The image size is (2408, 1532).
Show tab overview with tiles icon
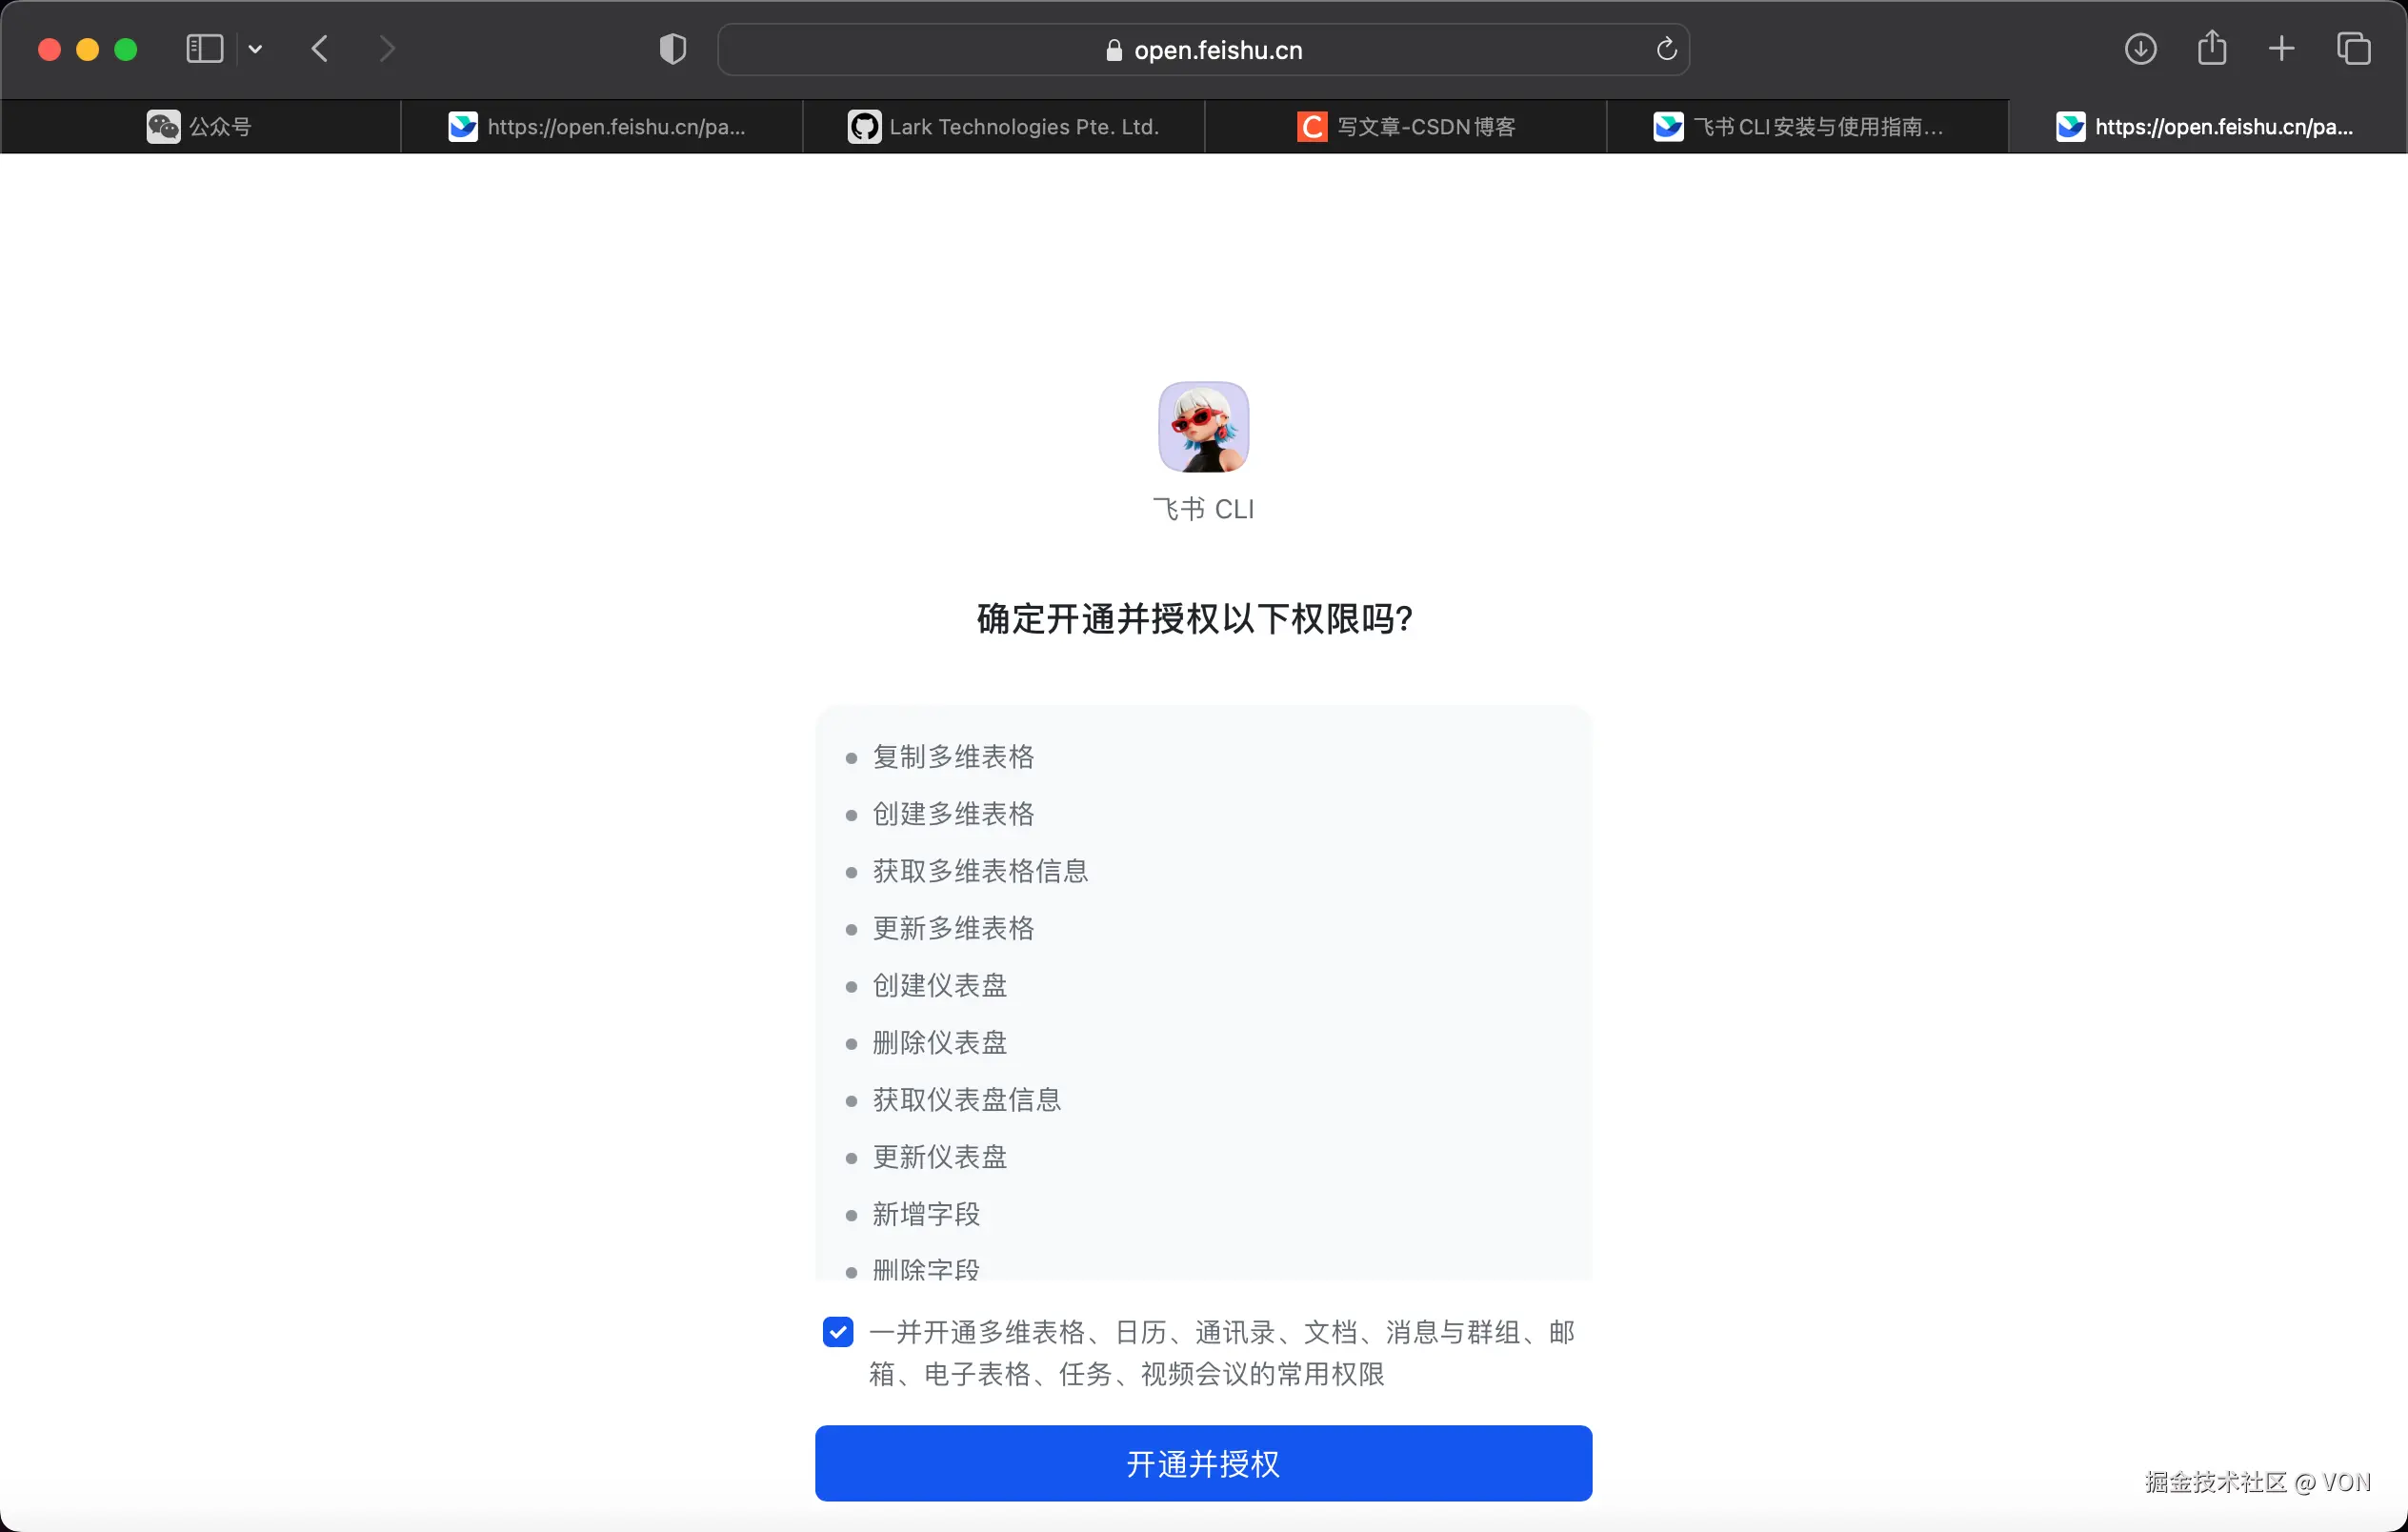click(x=2354, y=49)
